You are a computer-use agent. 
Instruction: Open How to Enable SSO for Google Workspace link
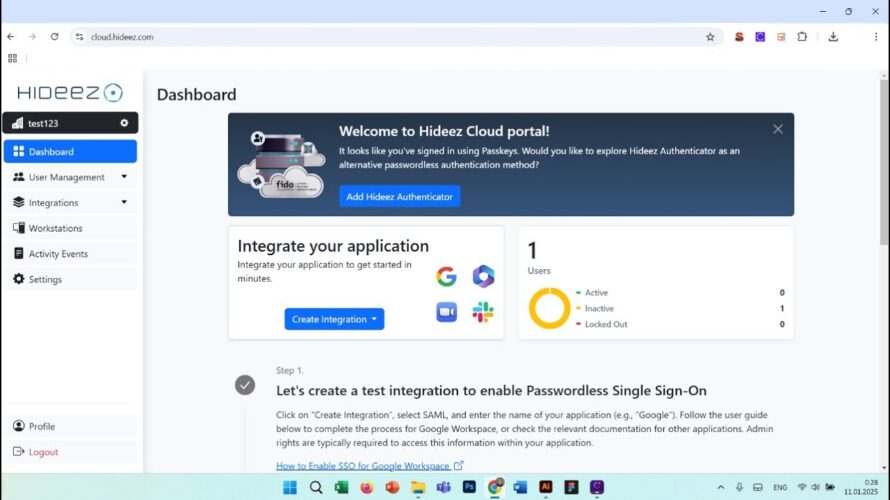pyautogui.click(x=370, y=466)
